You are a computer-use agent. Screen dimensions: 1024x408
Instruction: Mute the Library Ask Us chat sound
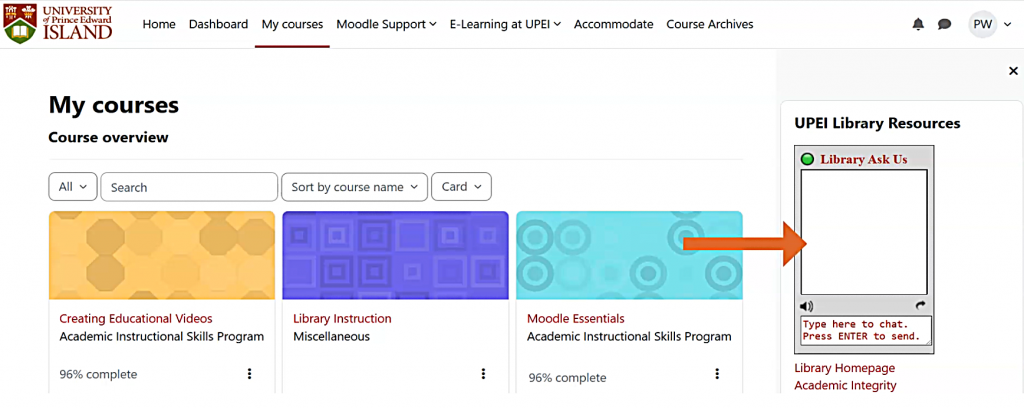pos(807,306)
